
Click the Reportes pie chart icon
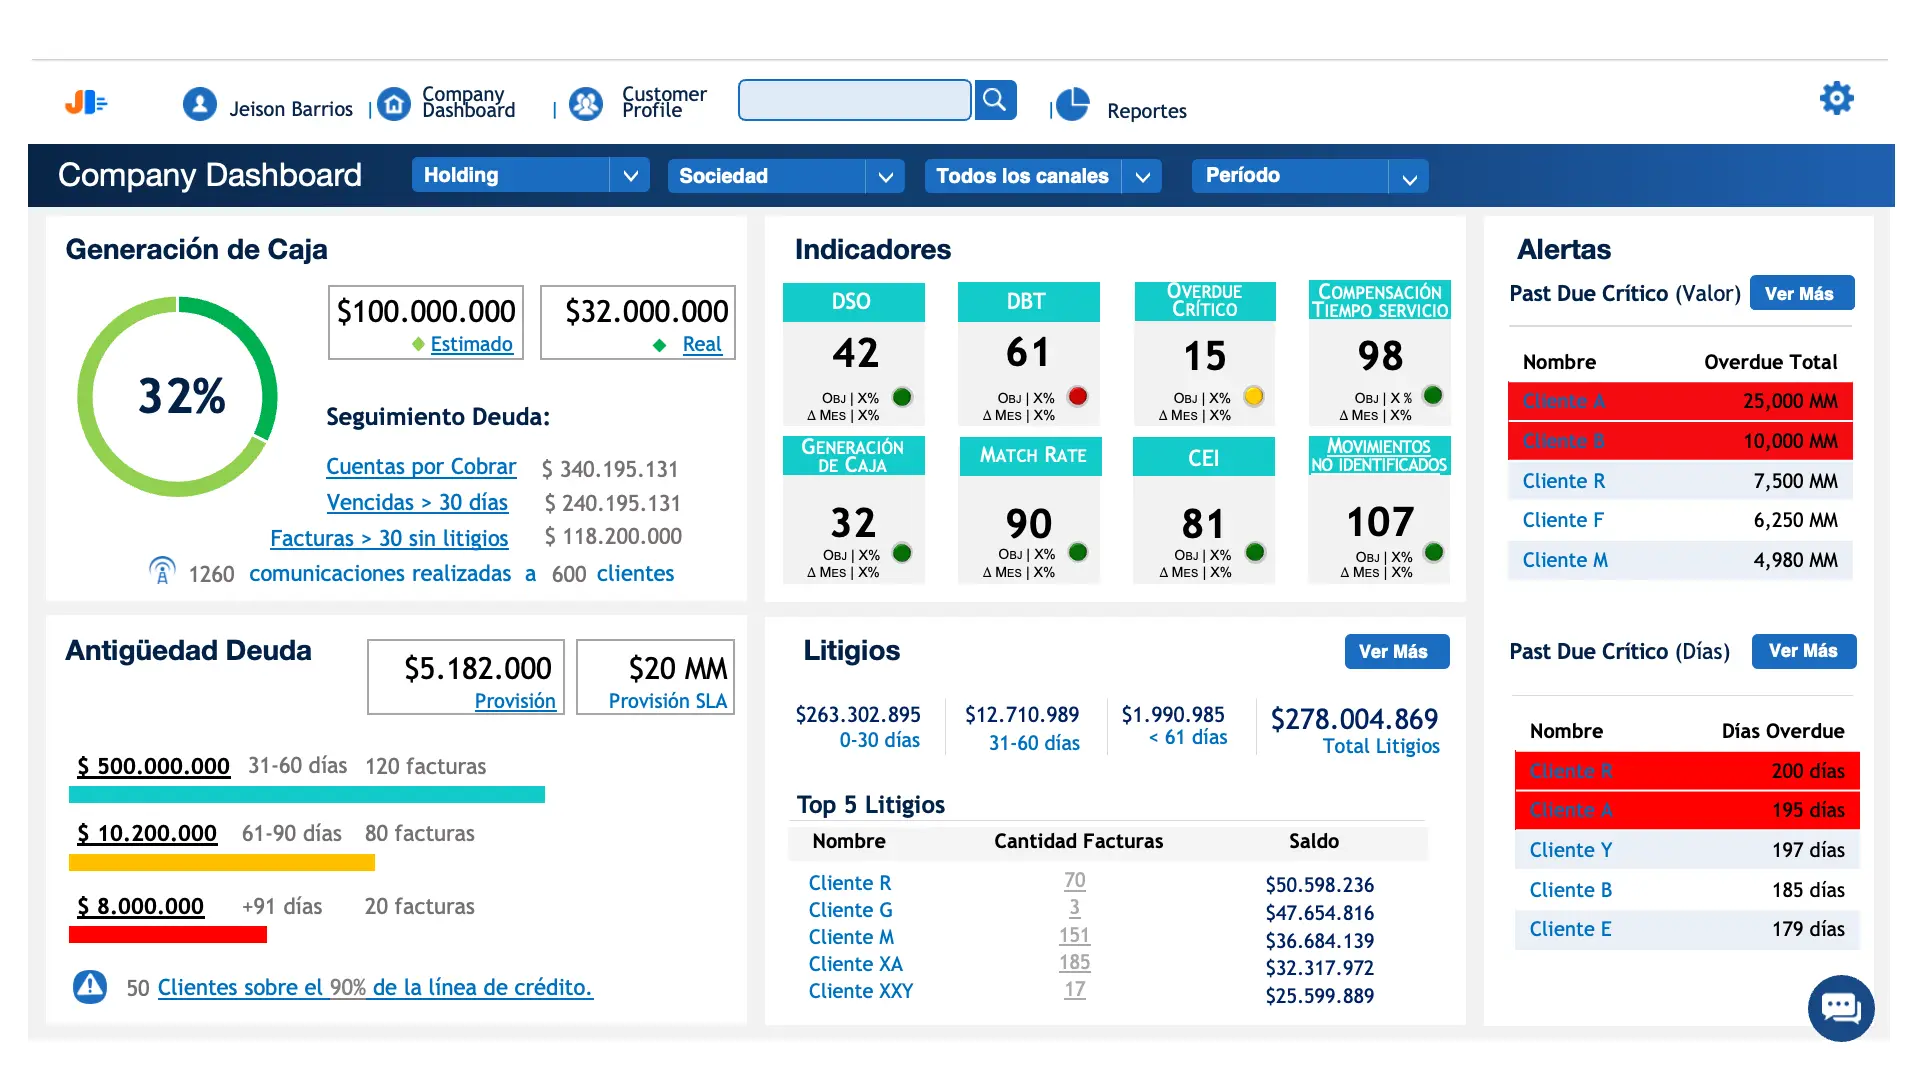tap(1073, 104)
